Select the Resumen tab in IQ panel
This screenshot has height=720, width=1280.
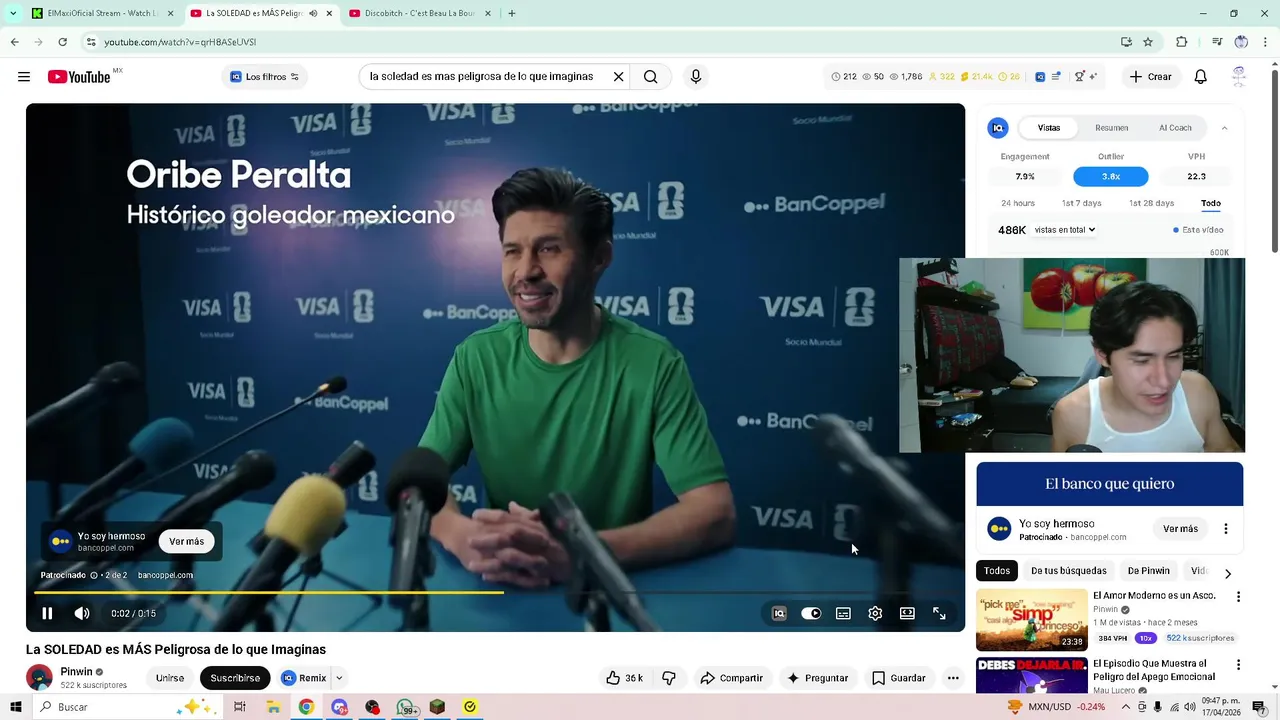coord(1111,128)
